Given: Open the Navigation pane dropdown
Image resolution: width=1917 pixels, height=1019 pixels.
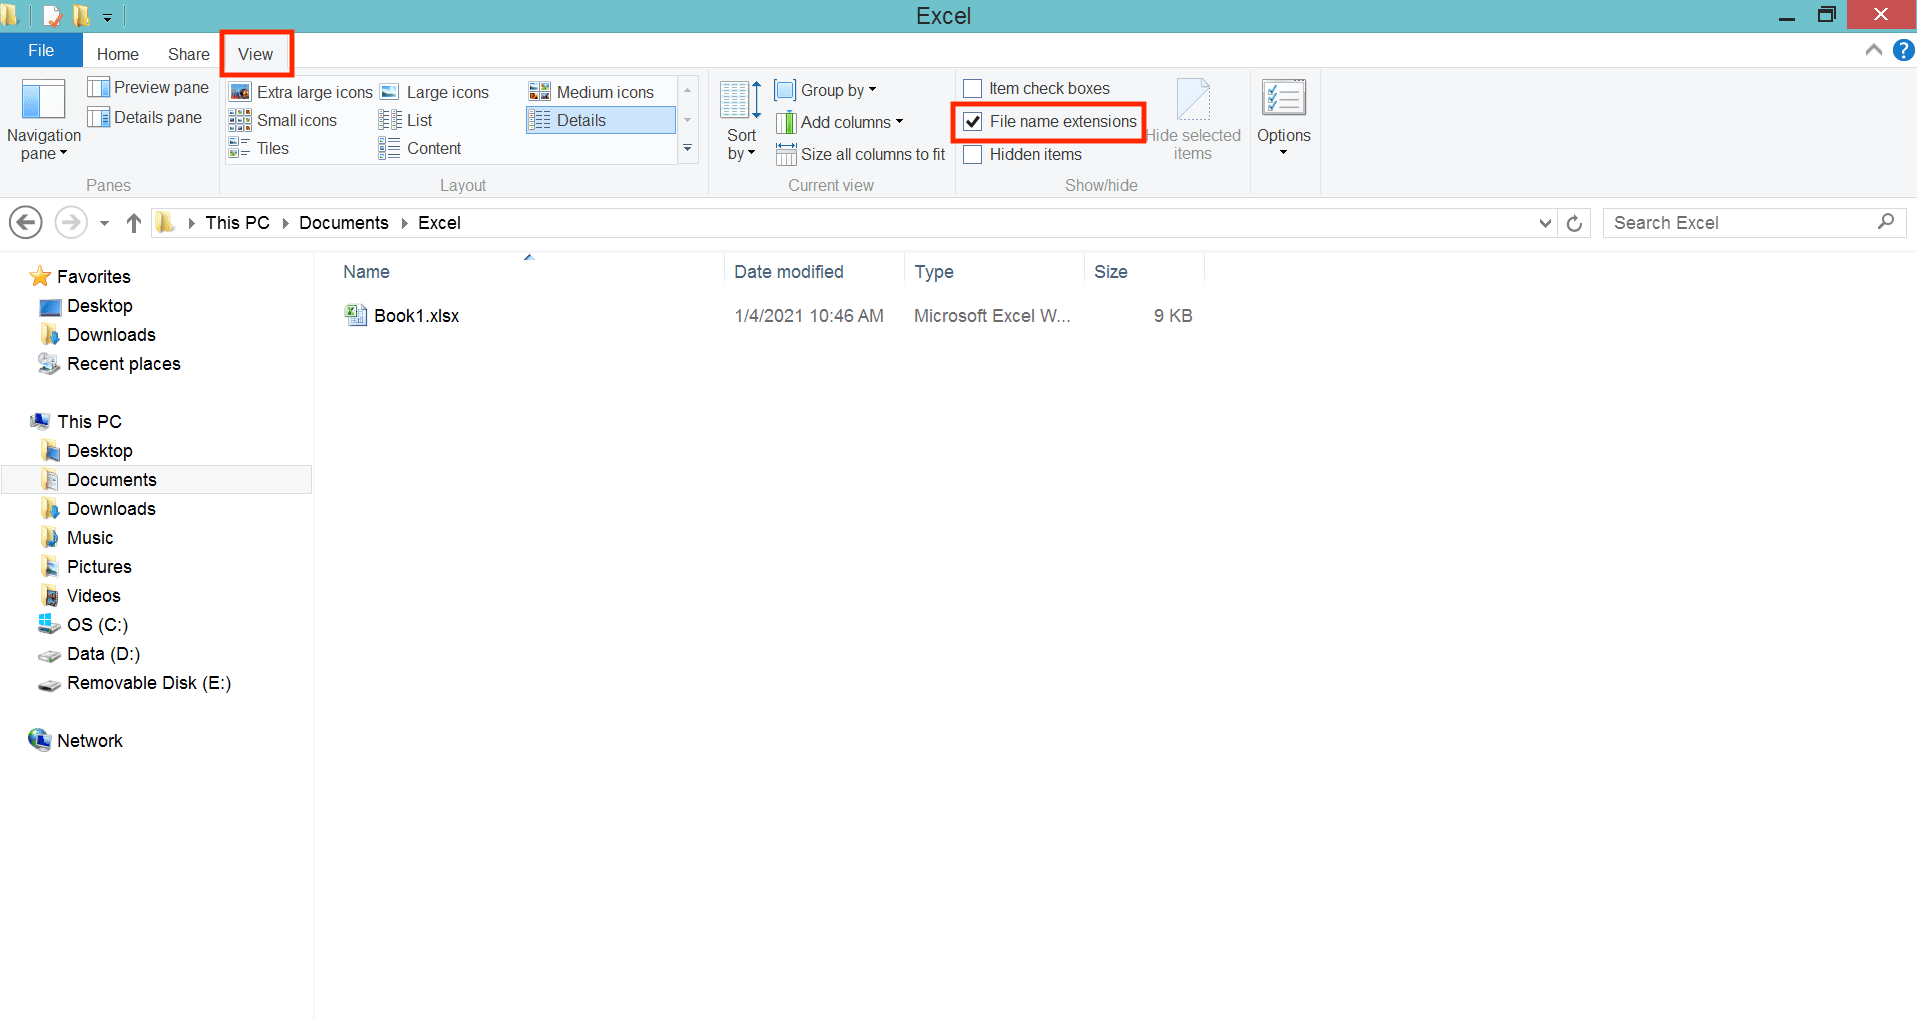Looking at the screenshot, I should click(43, 121).
